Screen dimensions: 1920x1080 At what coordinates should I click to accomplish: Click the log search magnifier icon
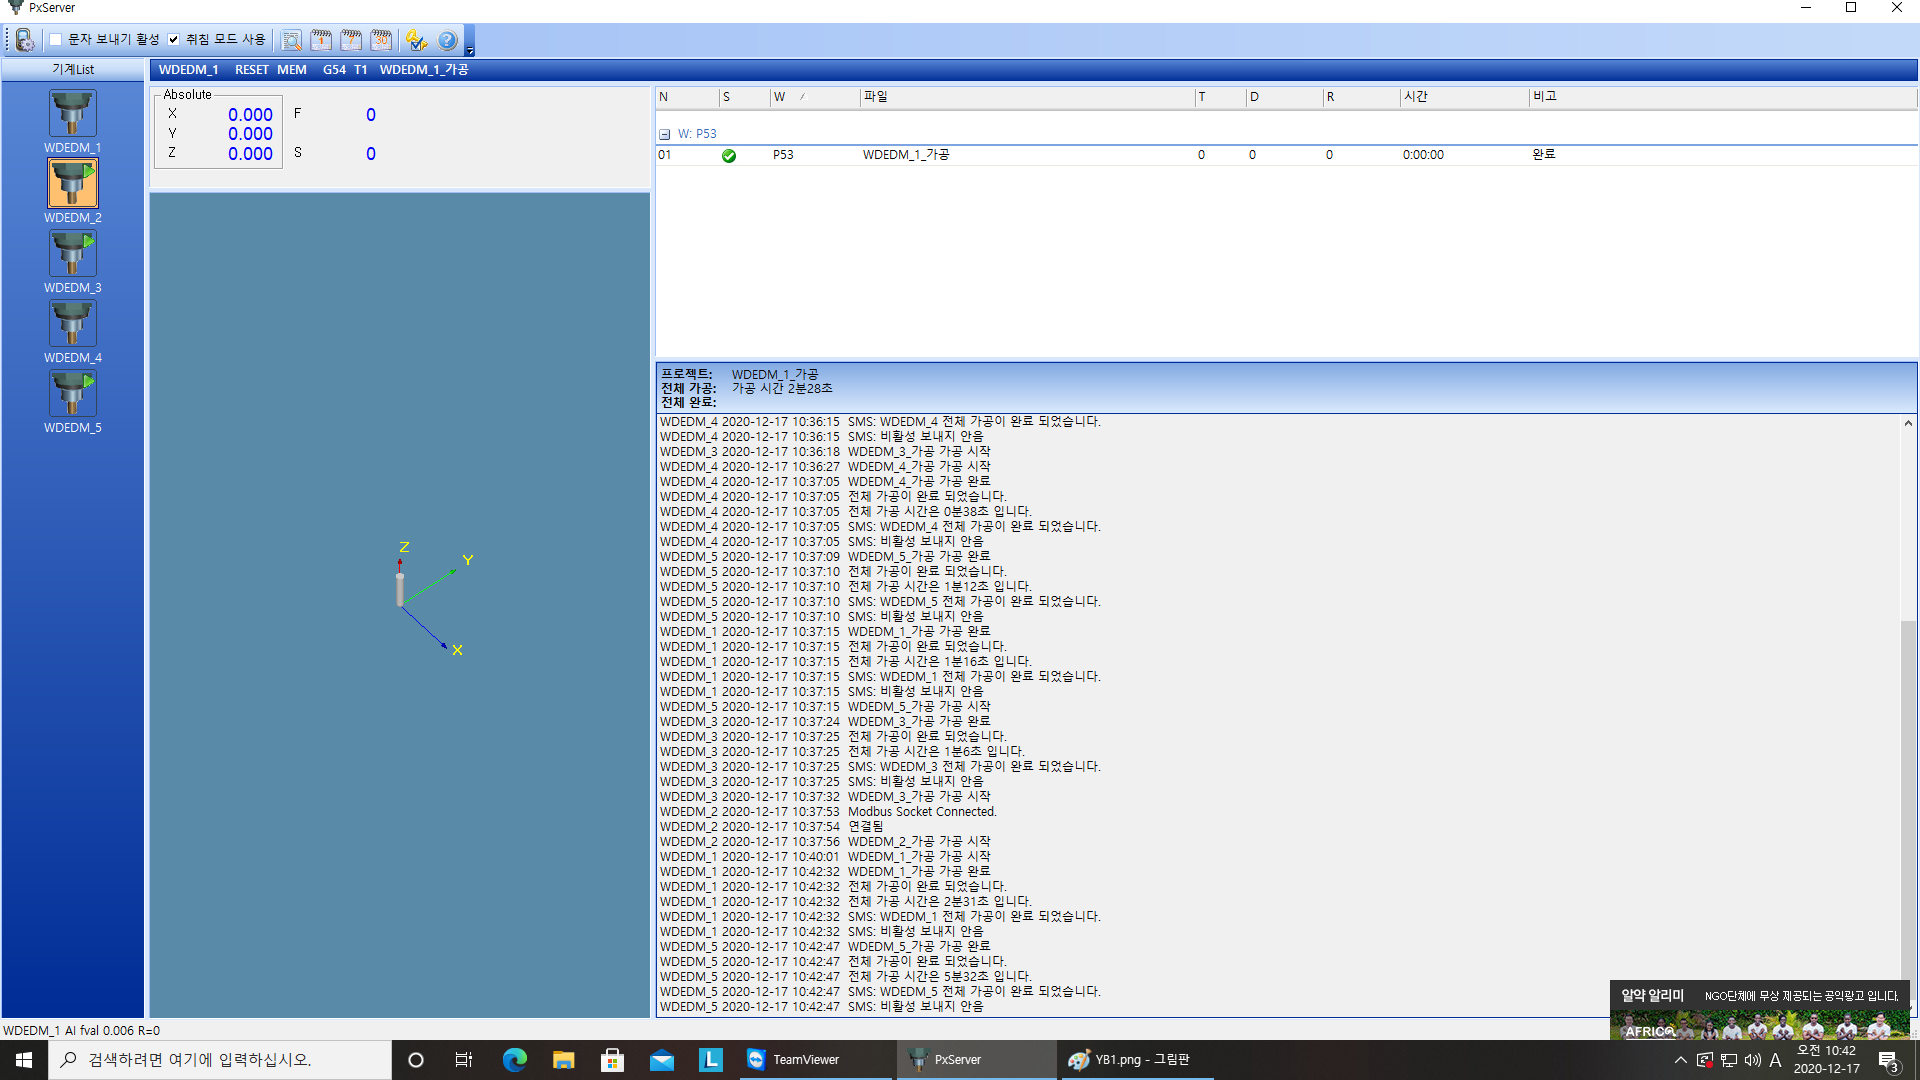[x=291, y=40]
